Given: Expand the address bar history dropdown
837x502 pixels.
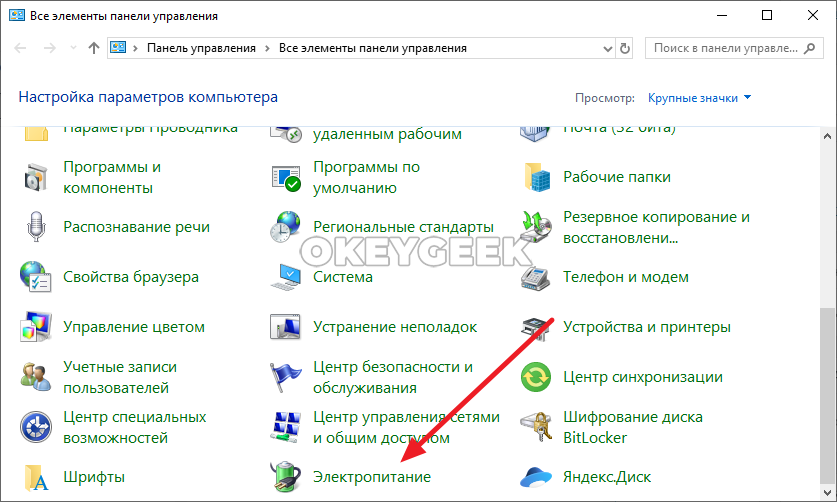Looking at the screenshot, I should pos(607,49).
